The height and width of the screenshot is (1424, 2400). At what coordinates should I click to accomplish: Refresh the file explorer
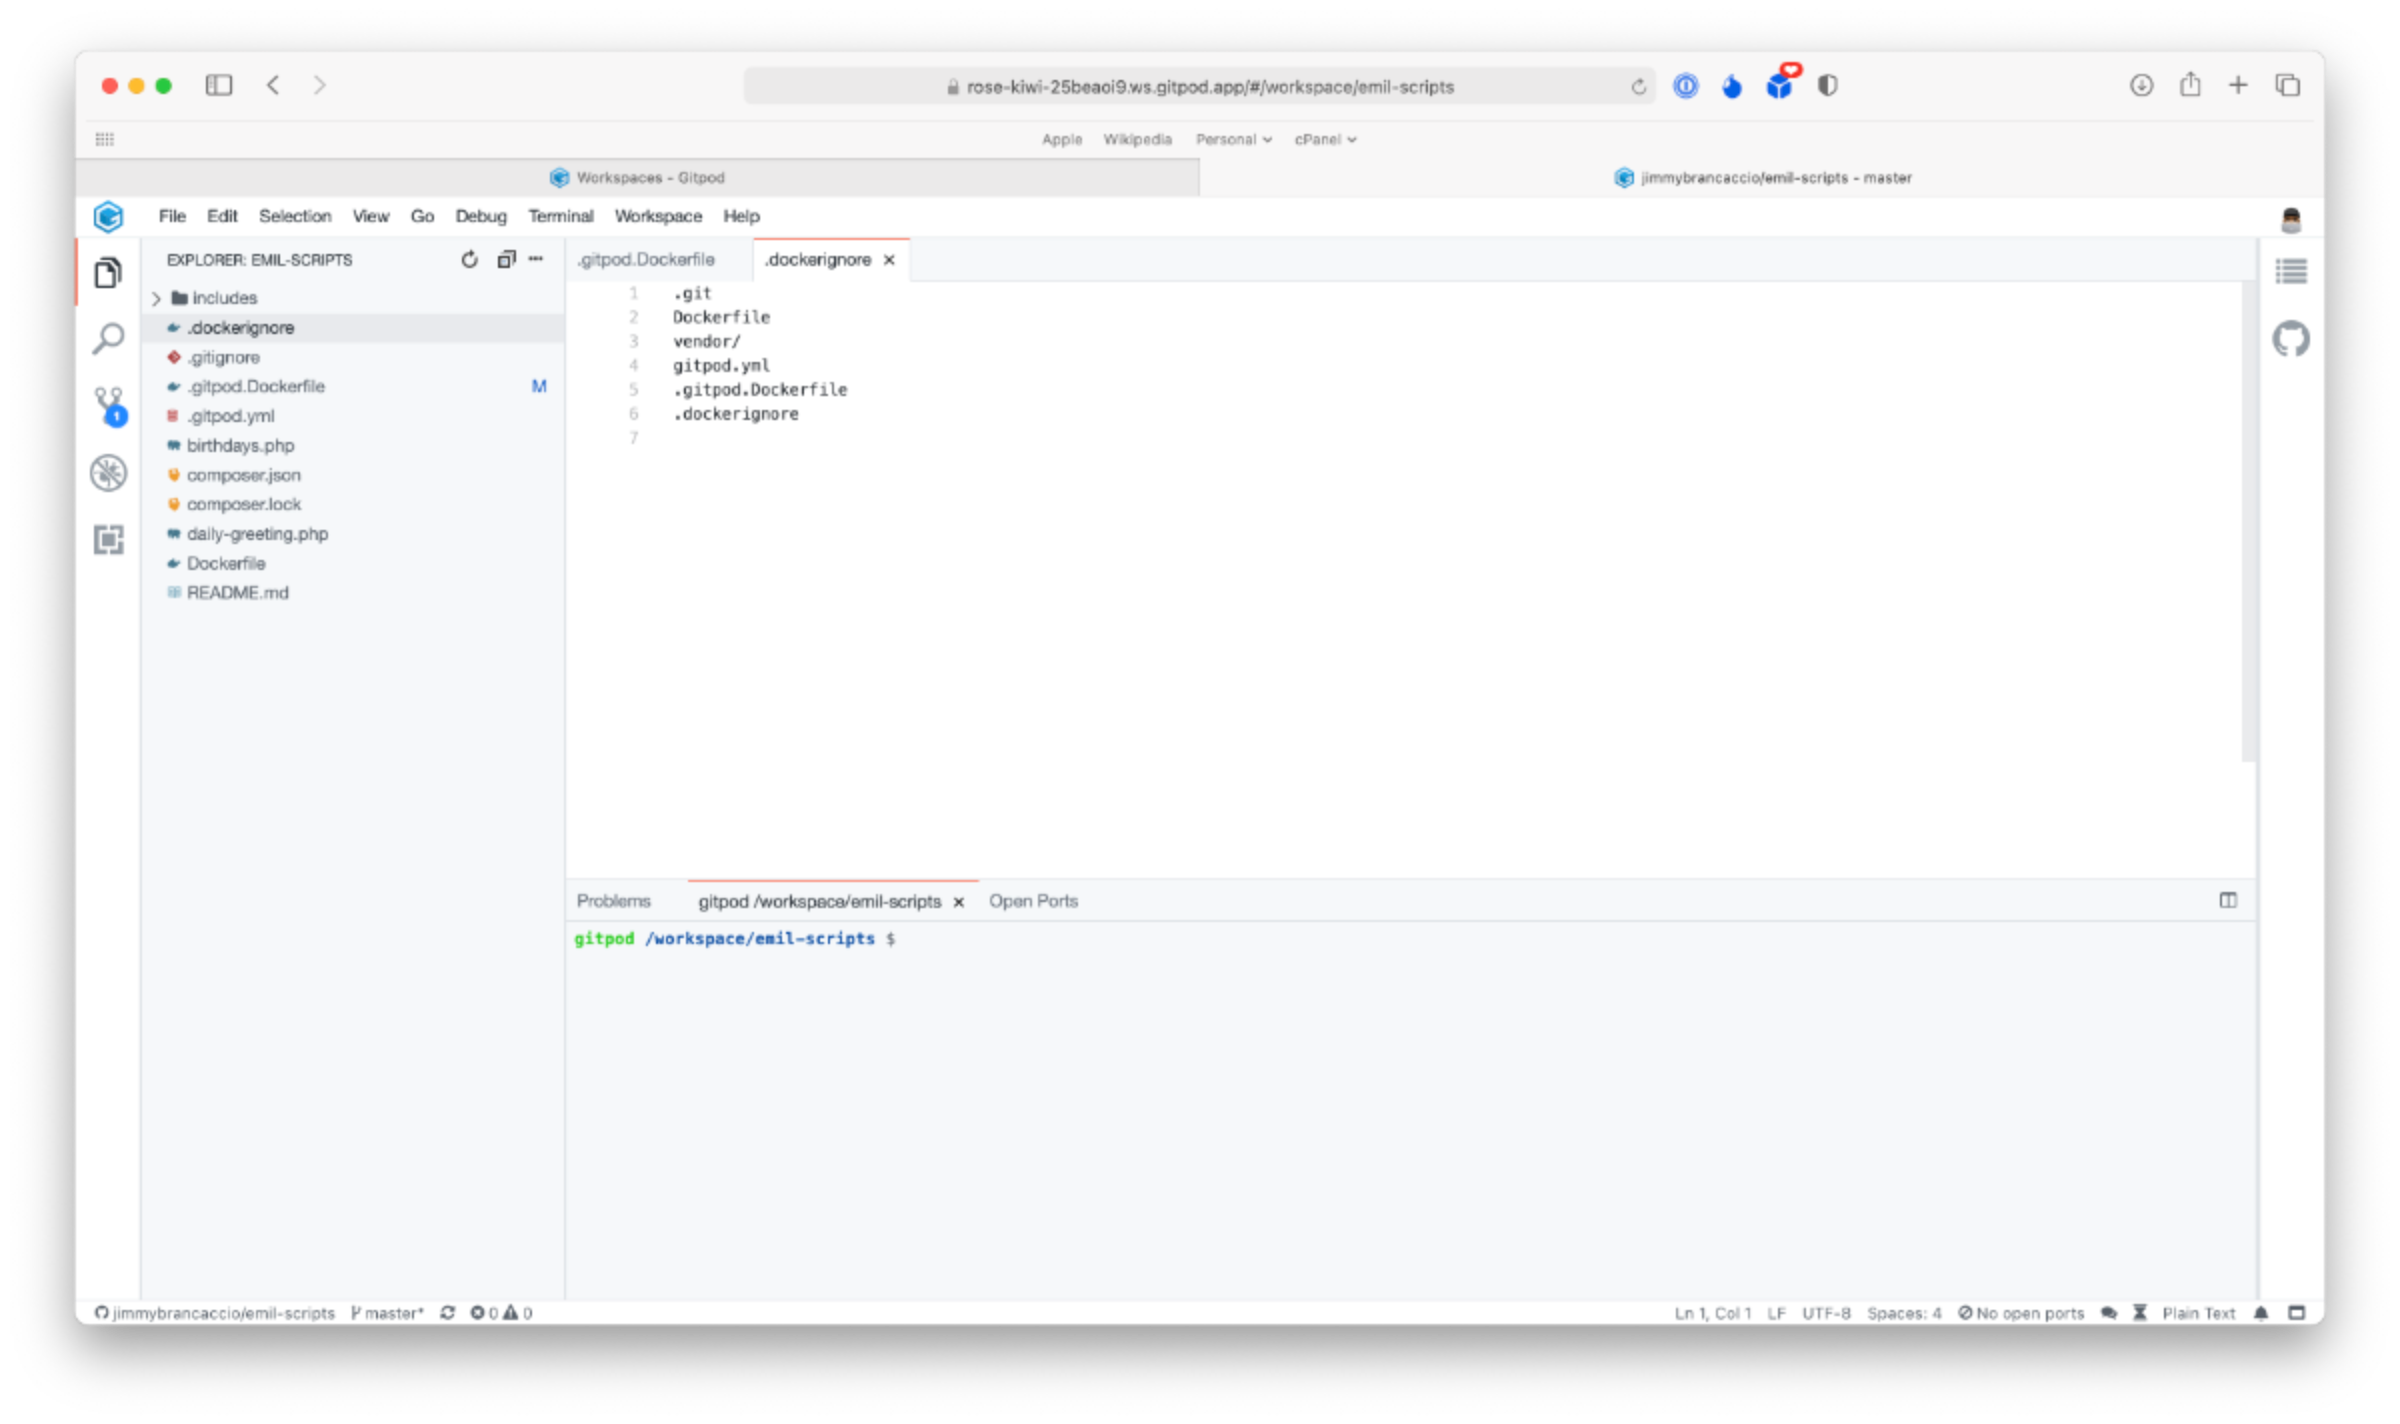[x=469, y=260]
